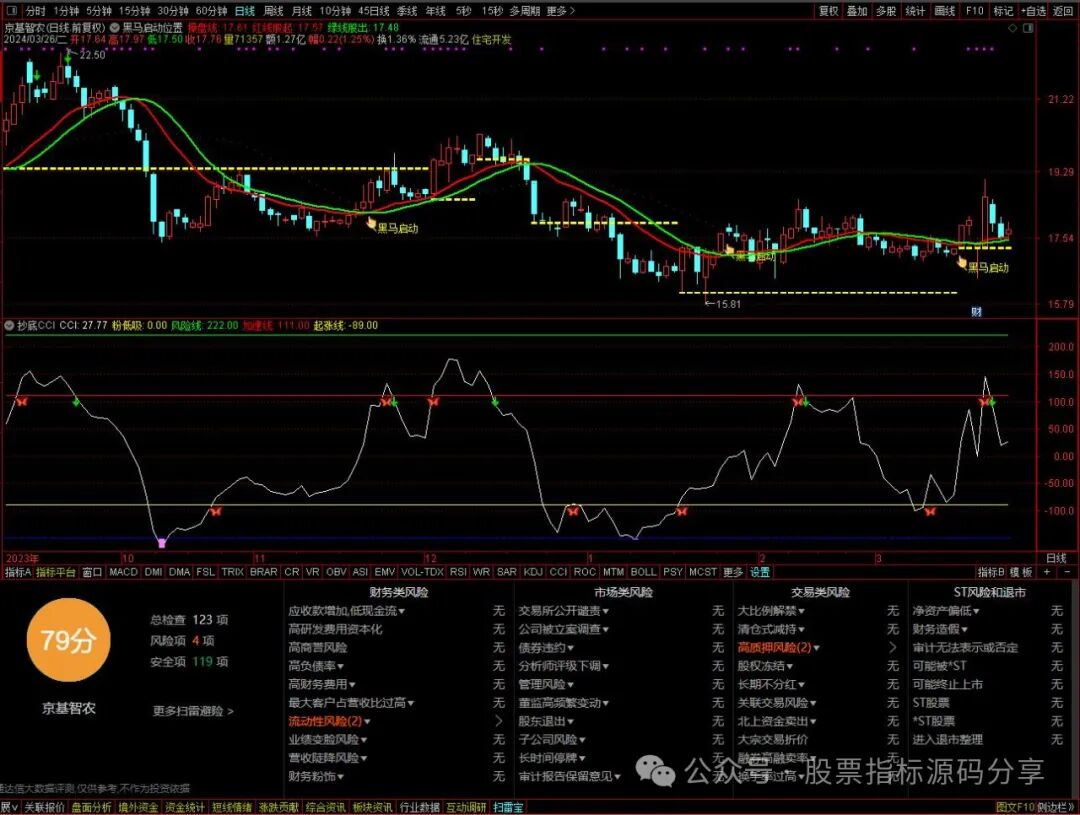Click the 叠加 overlay toolbar button
Screen dimensions: 1080x815
tap(857, 11)
